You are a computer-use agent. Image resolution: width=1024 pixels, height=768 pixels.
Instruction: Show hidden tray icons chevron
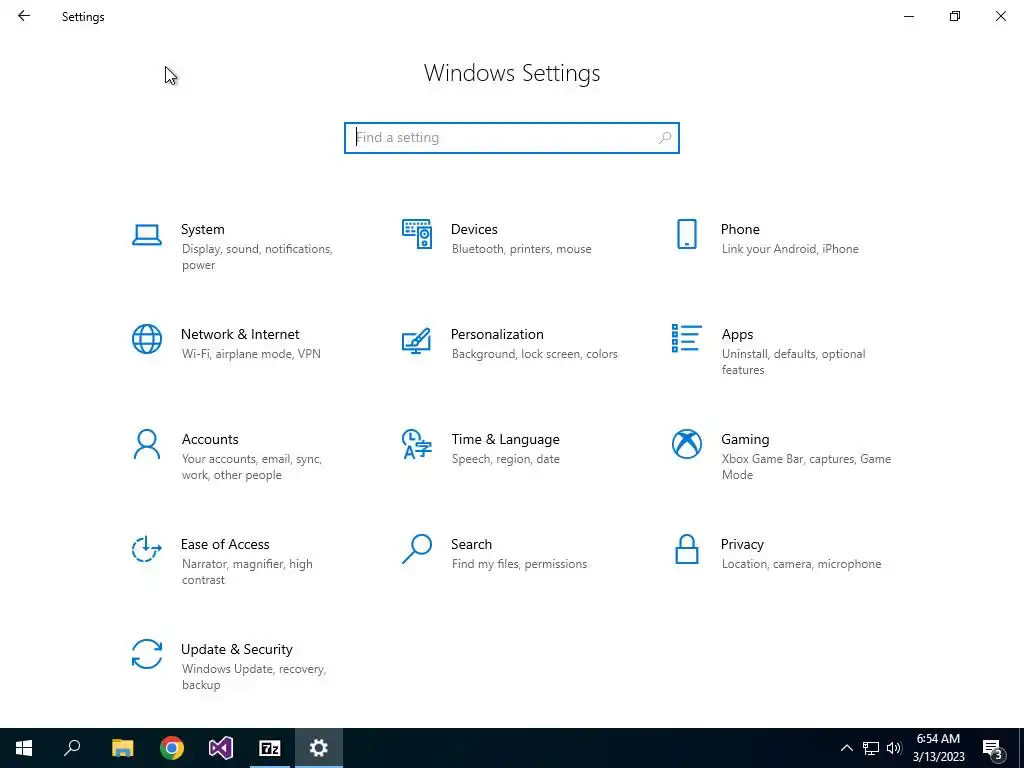[846, 748]
